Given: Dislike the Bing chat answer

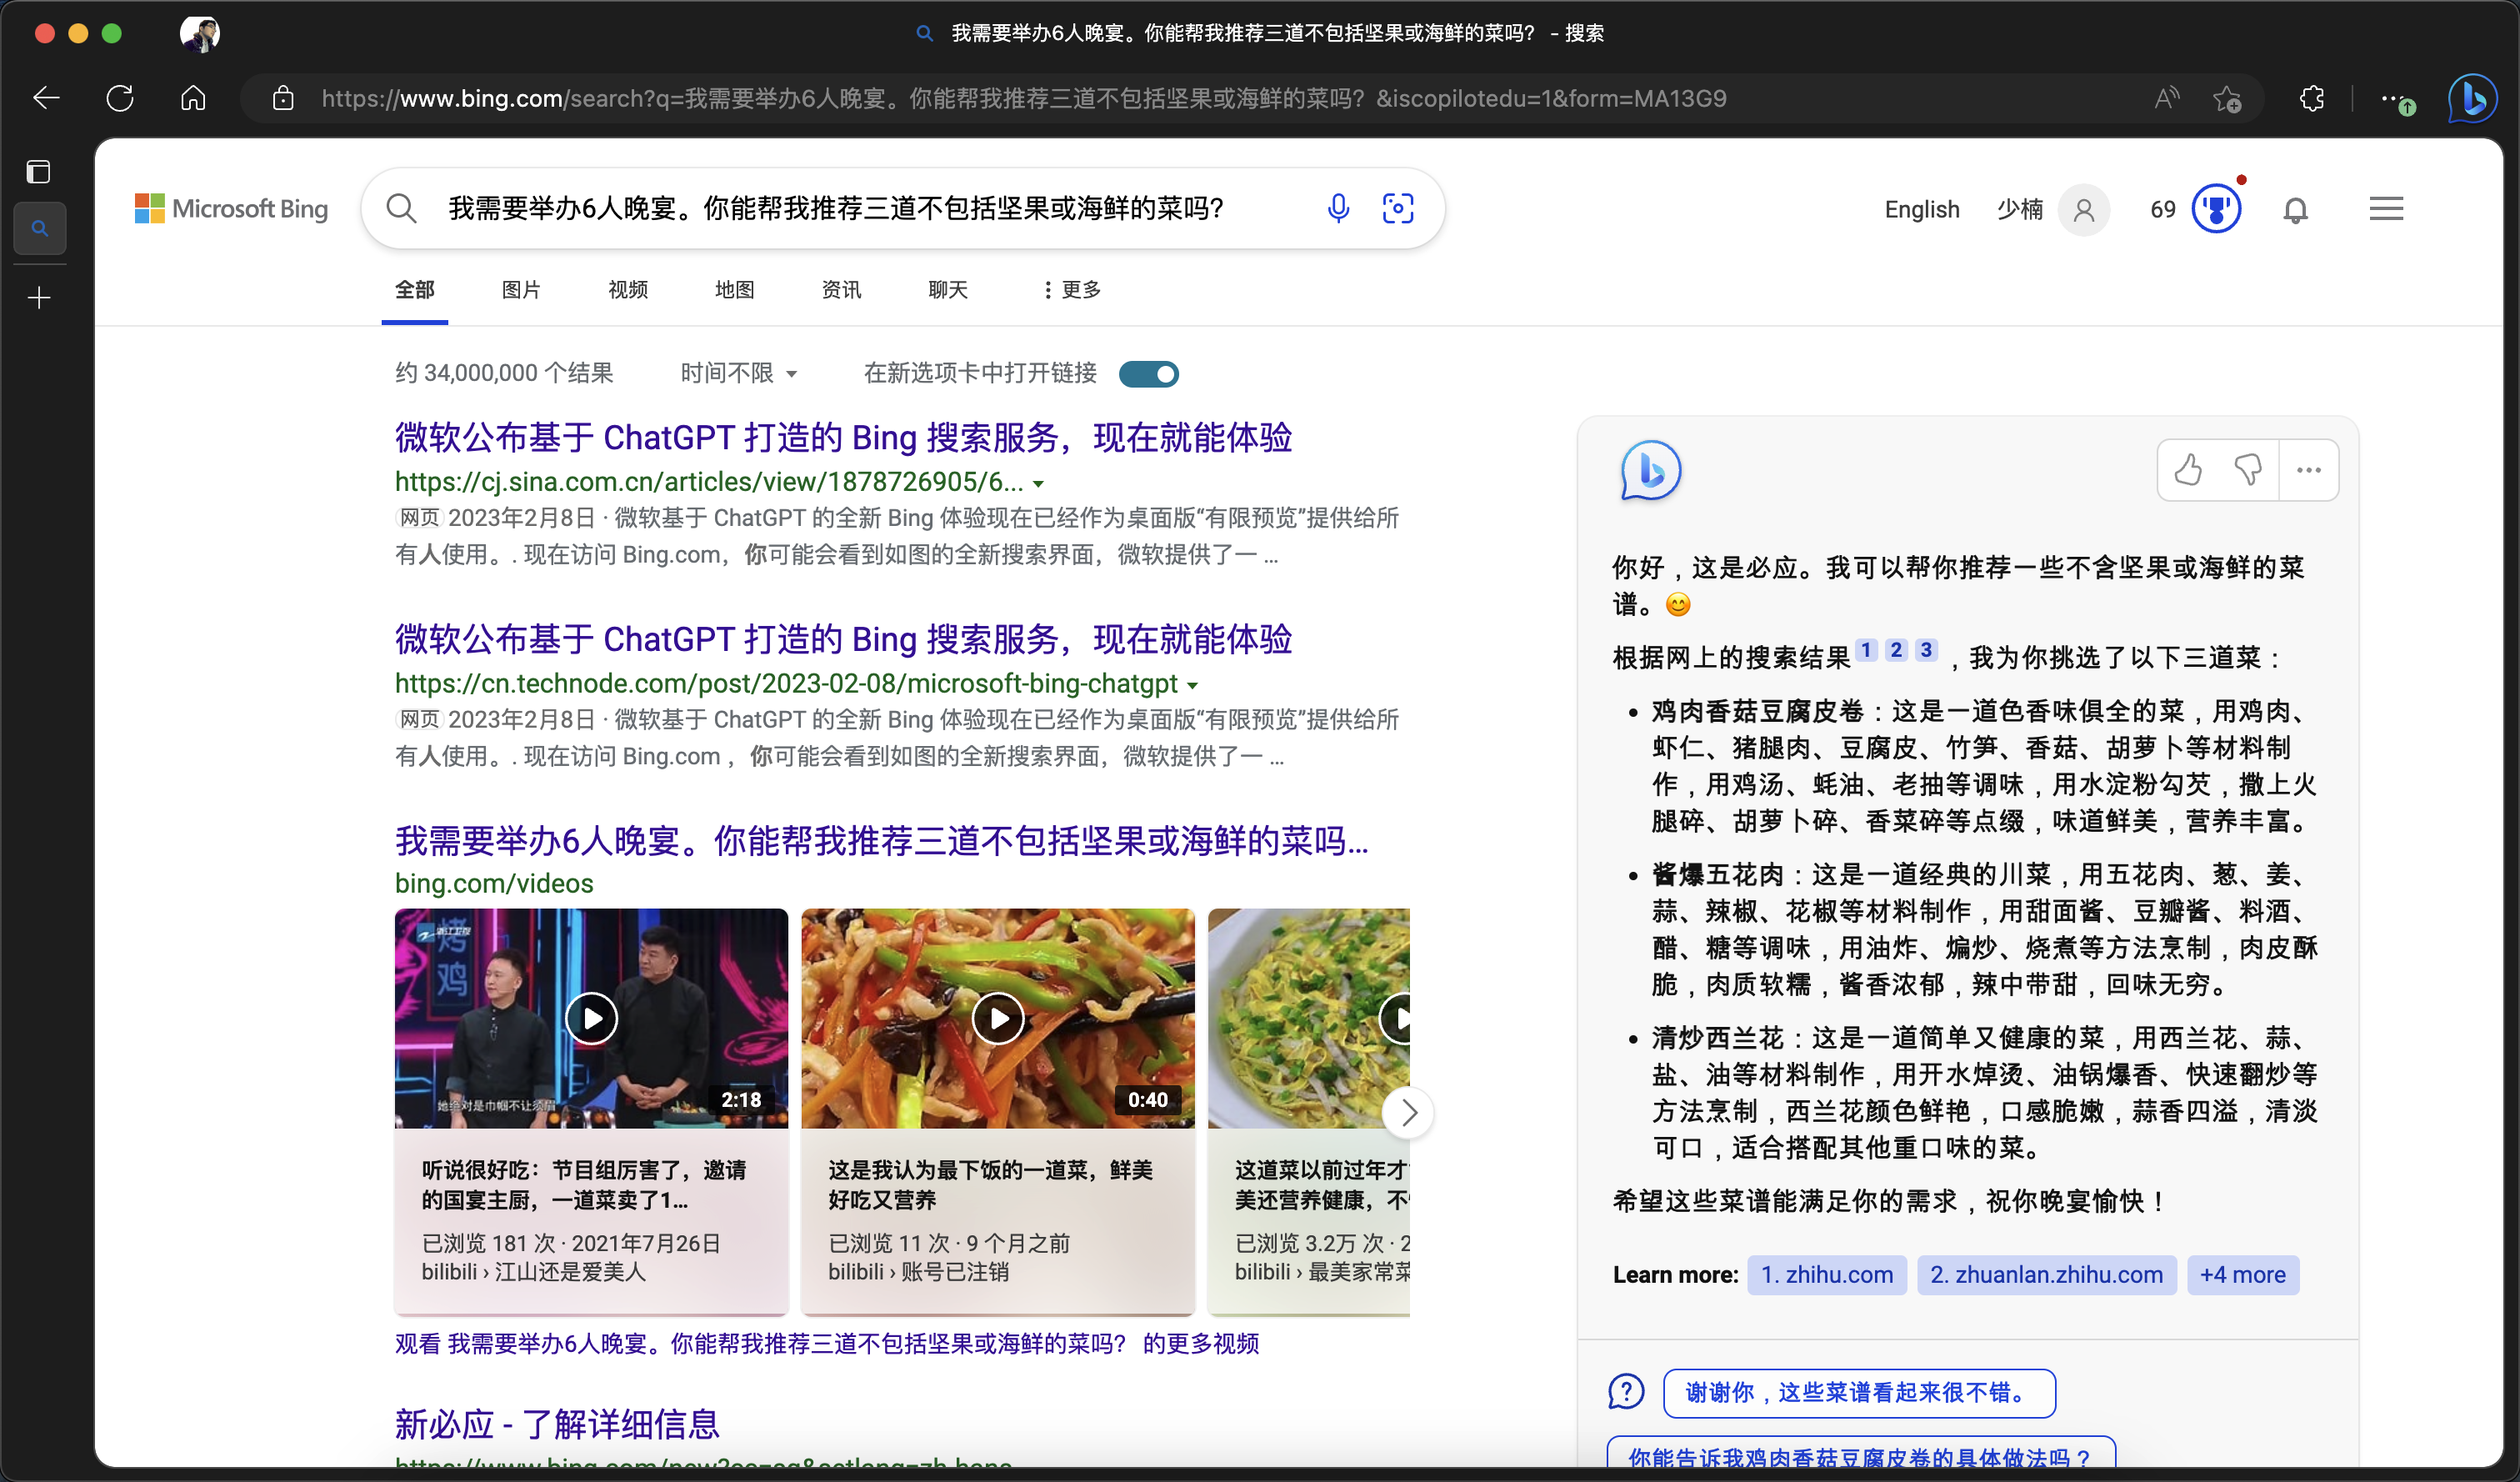Looking at the screenshot, I should 2248,469.
